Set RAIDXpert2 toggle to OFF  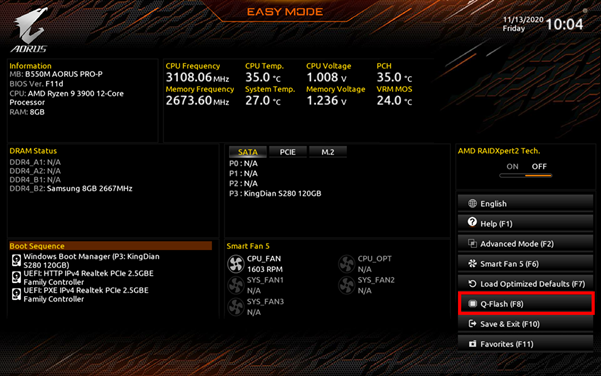539,166
